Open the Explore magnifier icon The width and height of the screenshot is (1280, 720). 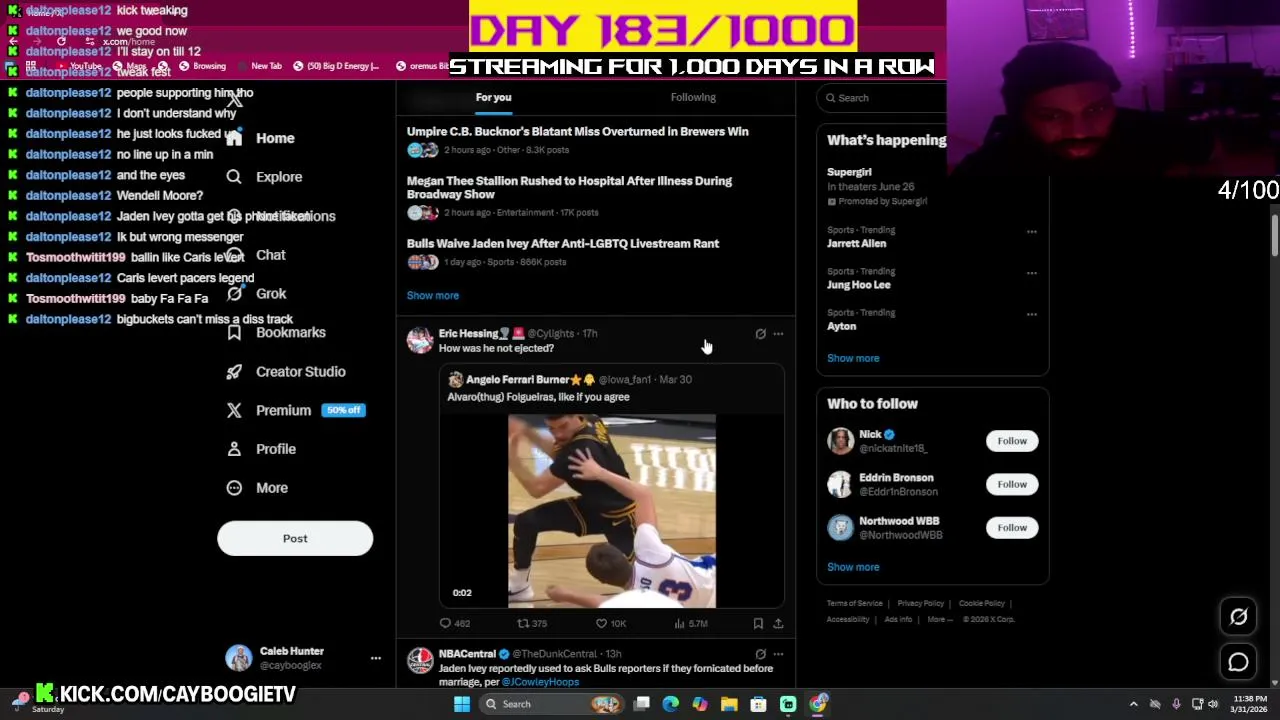(x=234, y=177)
